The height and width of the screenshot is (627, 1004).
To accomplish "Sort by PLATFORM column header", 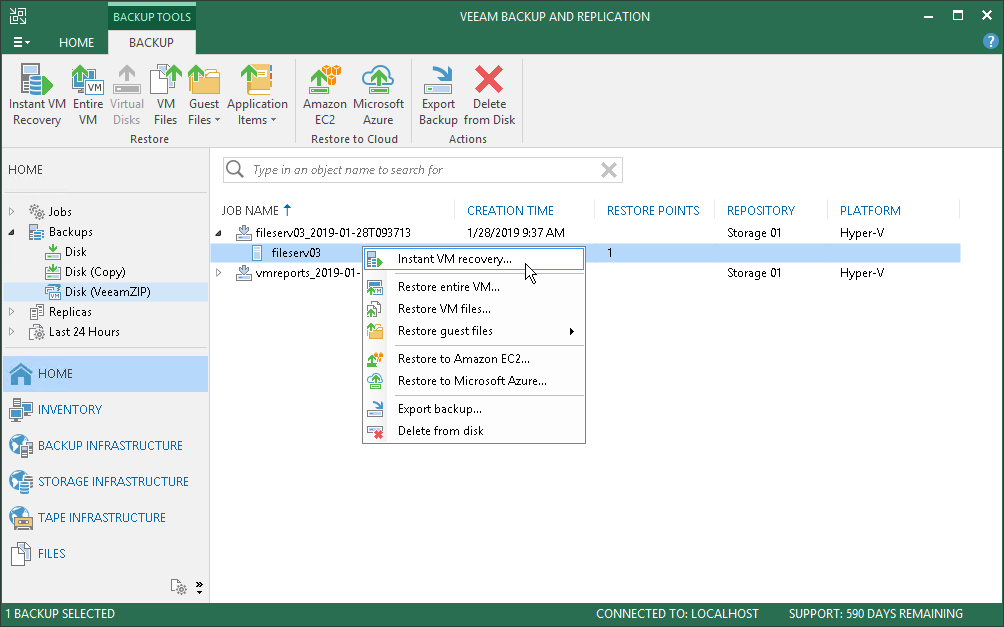I will pyautogui.click(x=870, y=211).
